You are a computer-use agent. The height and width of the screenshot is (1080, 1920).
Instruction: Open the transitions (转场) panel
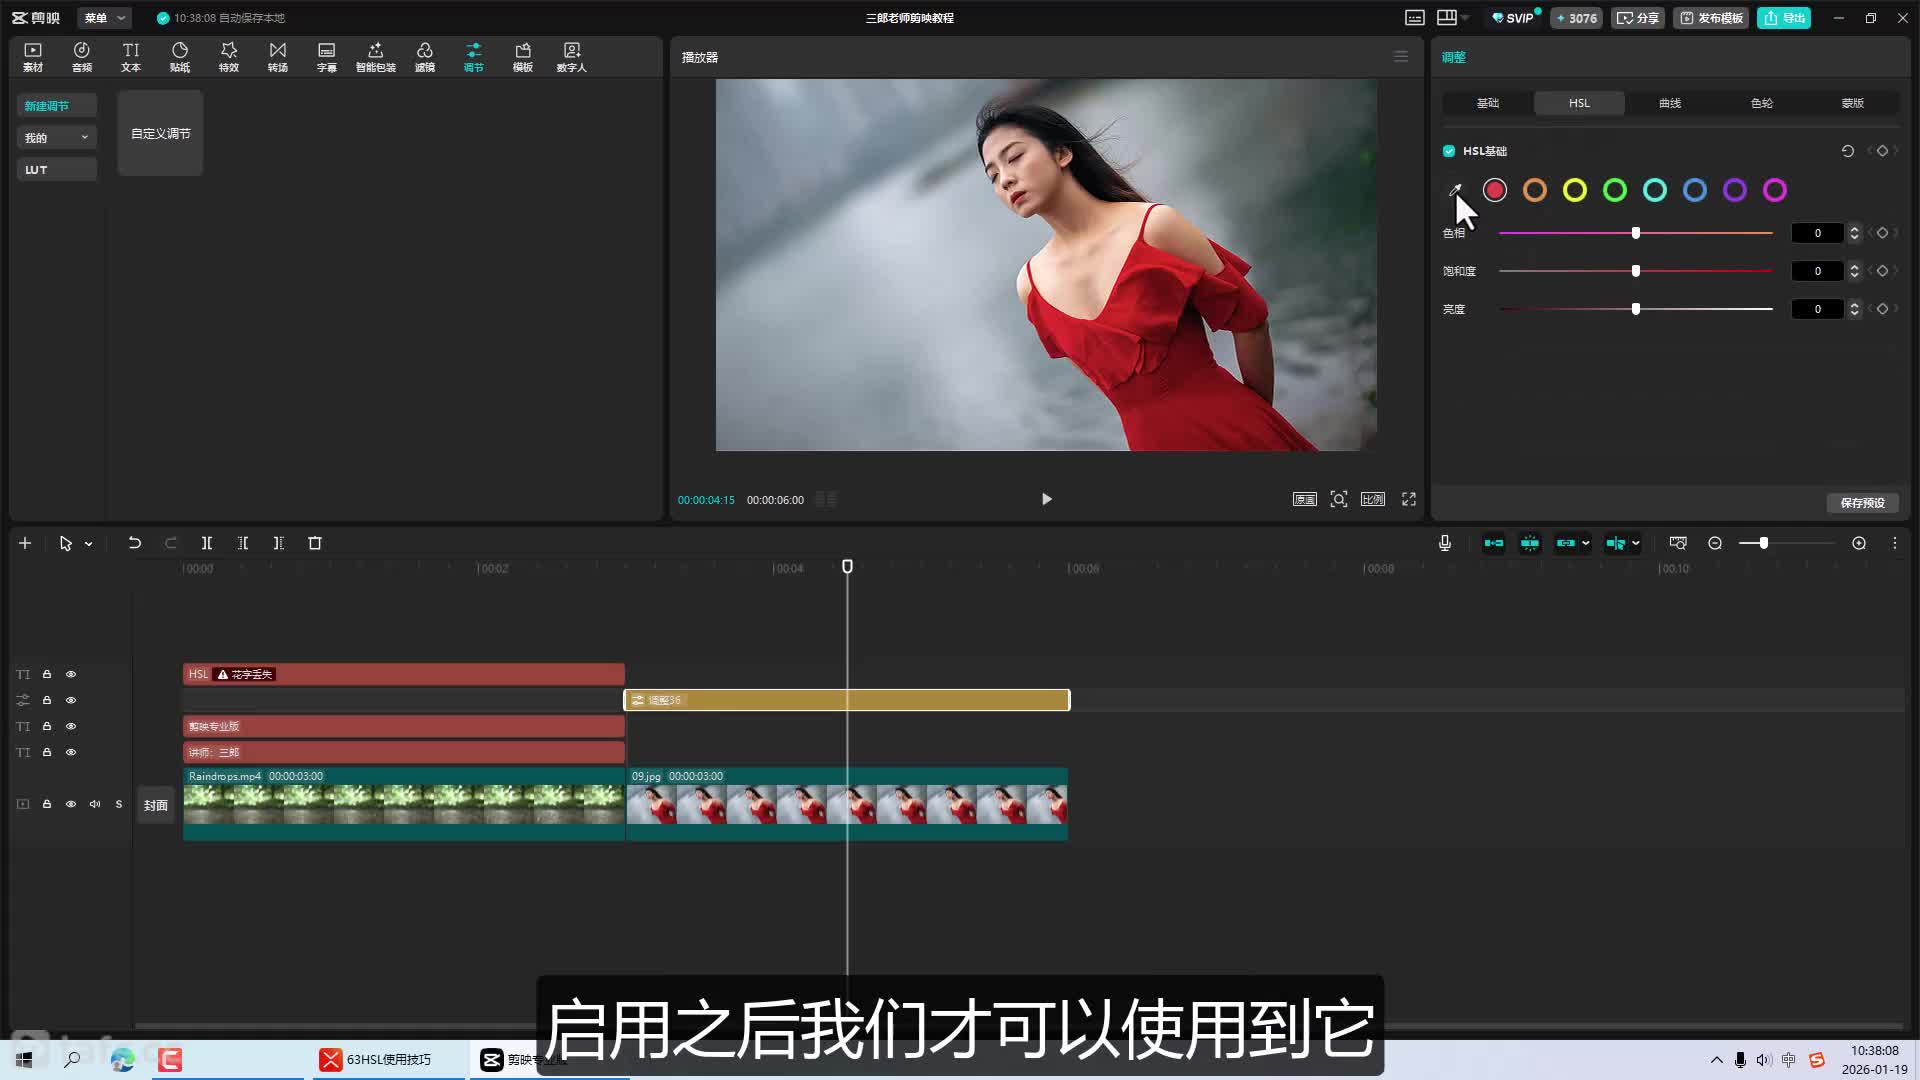pos(277,57)
